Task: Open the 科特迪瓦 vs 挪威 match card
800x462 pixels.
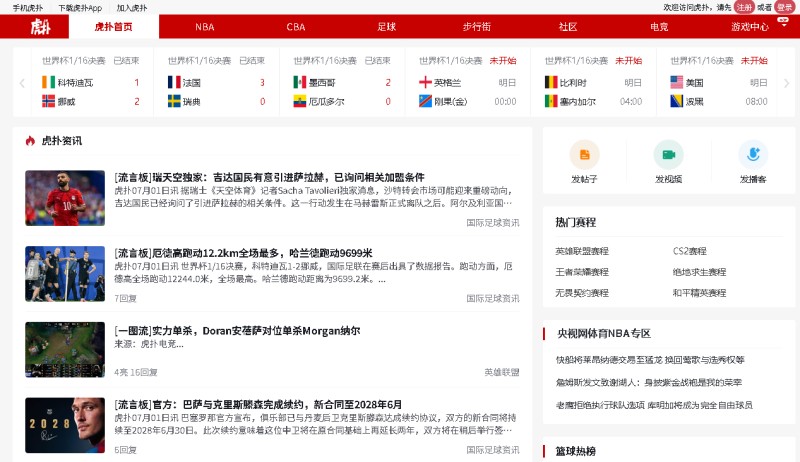Action: click(x=91, y=82)
